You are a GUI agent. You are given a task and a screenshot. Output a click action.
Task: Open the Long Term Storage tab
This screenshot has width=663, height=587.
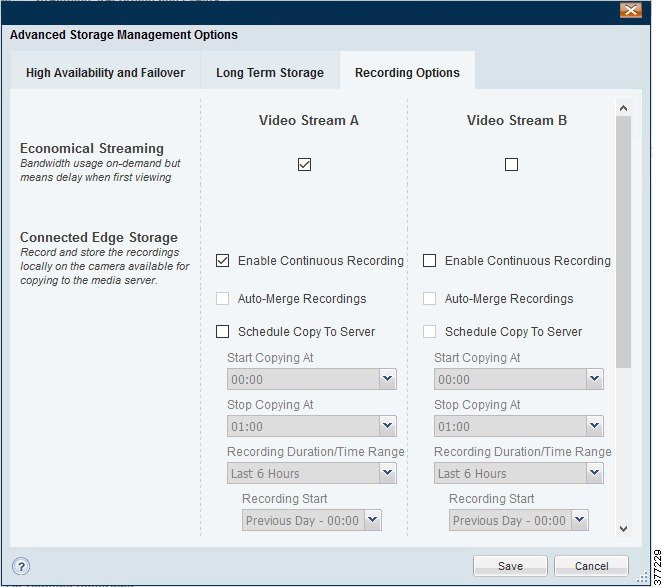[270, 73]
